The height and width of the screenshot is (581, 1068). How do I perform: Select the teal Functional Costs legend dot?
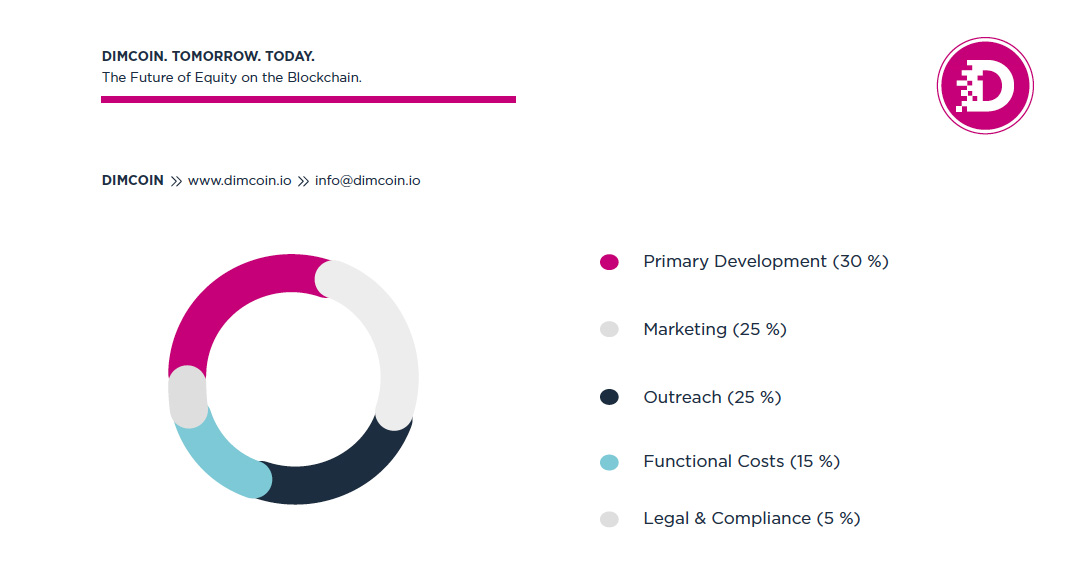pos(609,462)
